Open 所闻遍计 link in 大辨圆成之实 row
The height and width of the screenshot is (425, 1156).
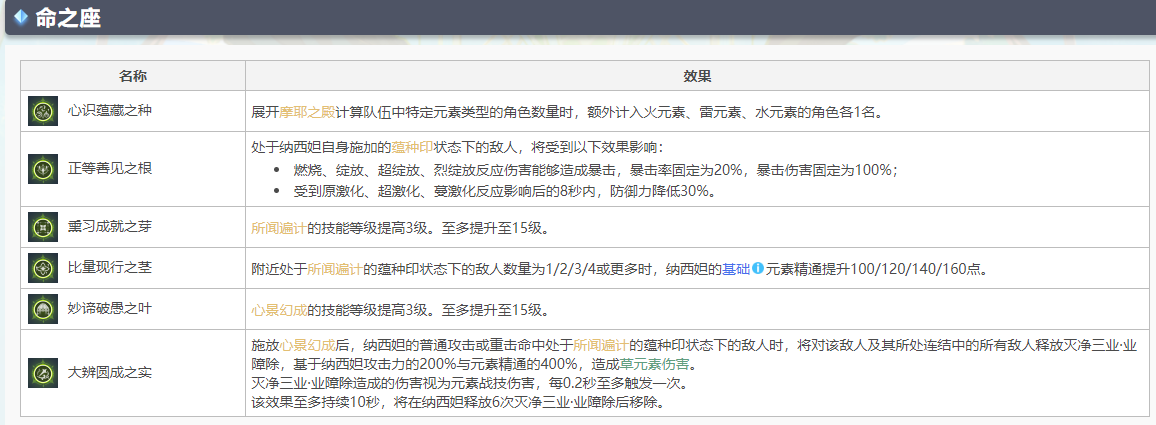pyautogui.click(x=602, y=345)
